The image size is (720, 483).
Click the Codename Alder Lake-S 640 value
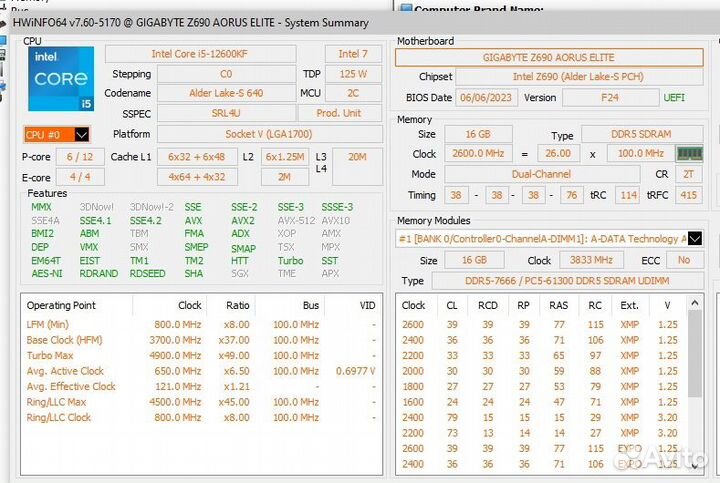226,93
